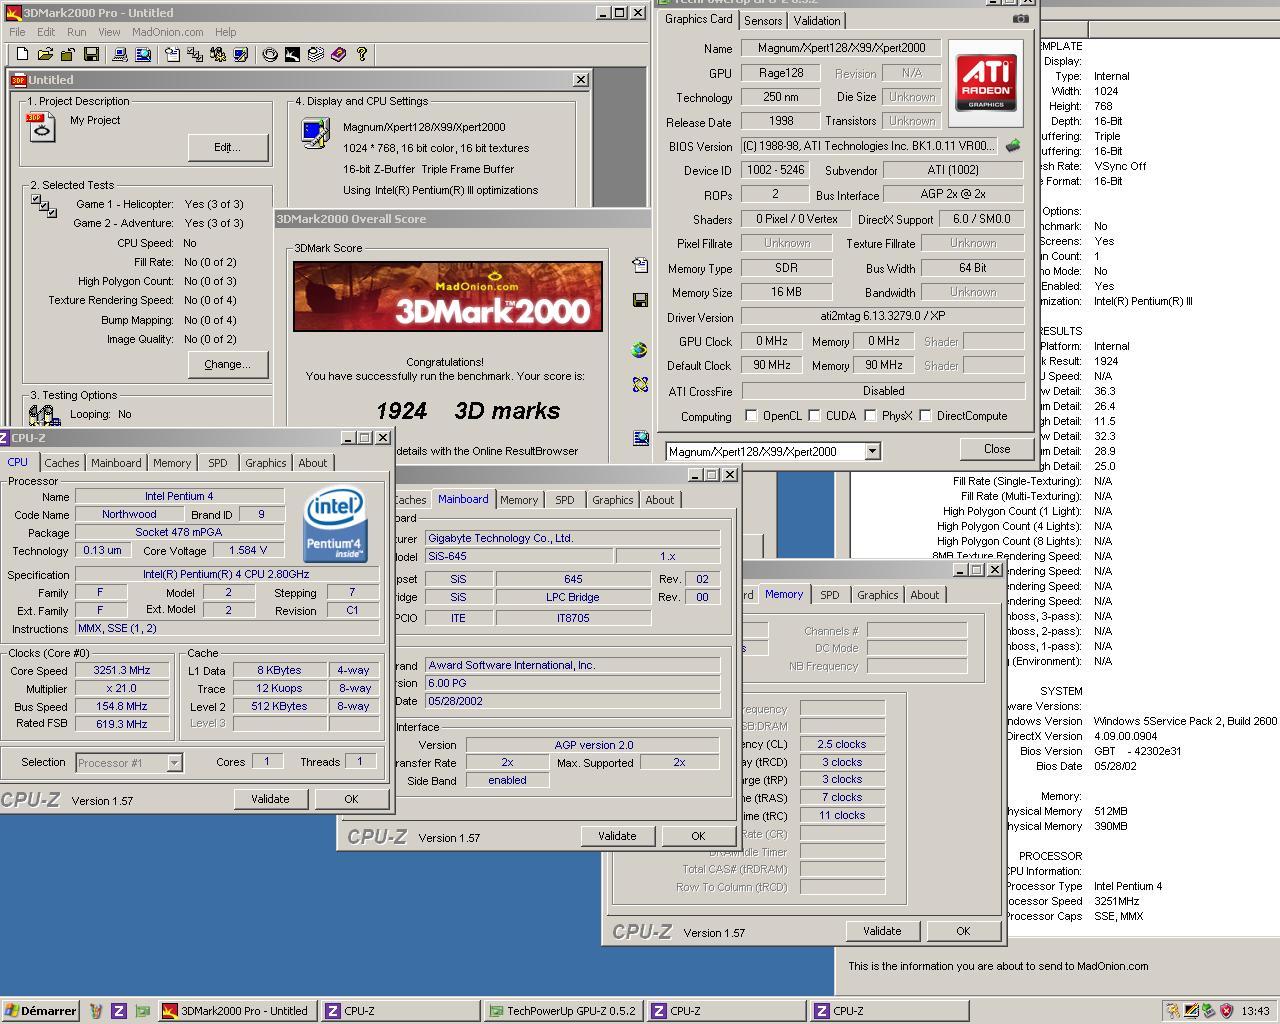
Task: Open the Processor #1 selection dropdown in CPU-Z
Action: [174, 763]
